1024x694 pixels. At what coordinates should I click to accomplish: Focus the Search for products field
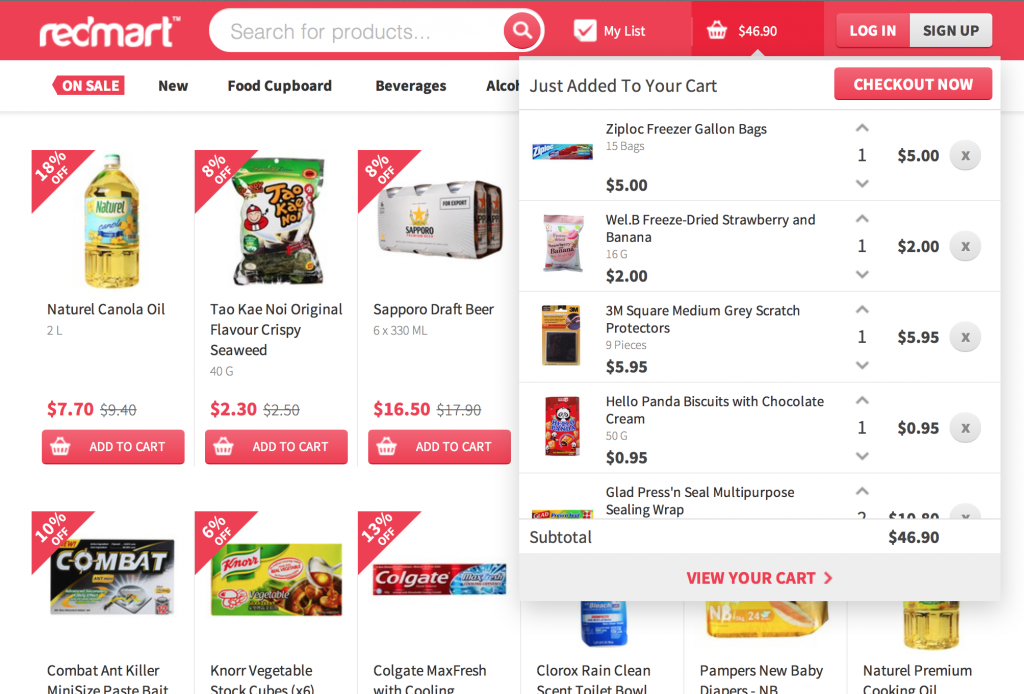coord(357,31)
